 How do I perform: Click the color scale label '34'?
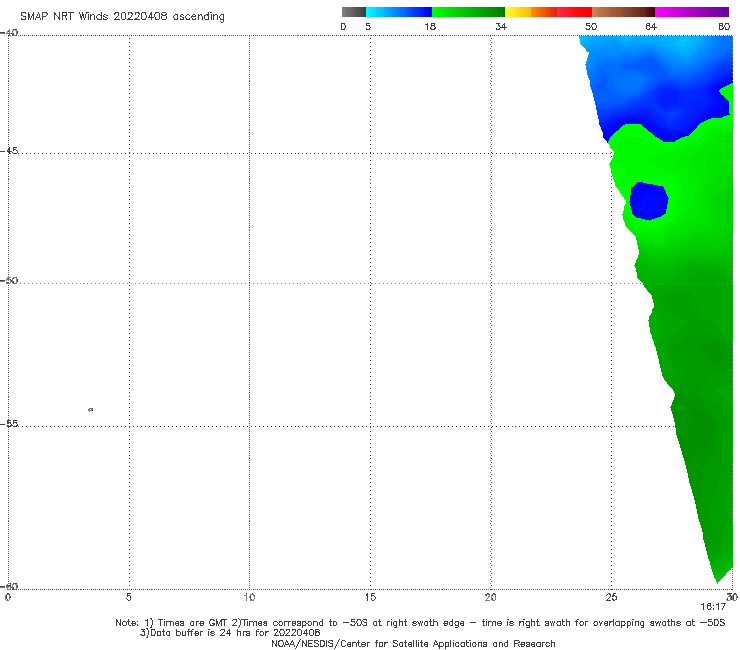click(501, 26)
